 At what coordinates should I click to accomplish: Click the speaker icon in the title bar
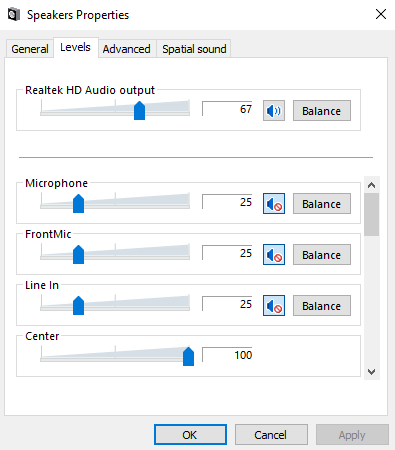pos(14,15)
